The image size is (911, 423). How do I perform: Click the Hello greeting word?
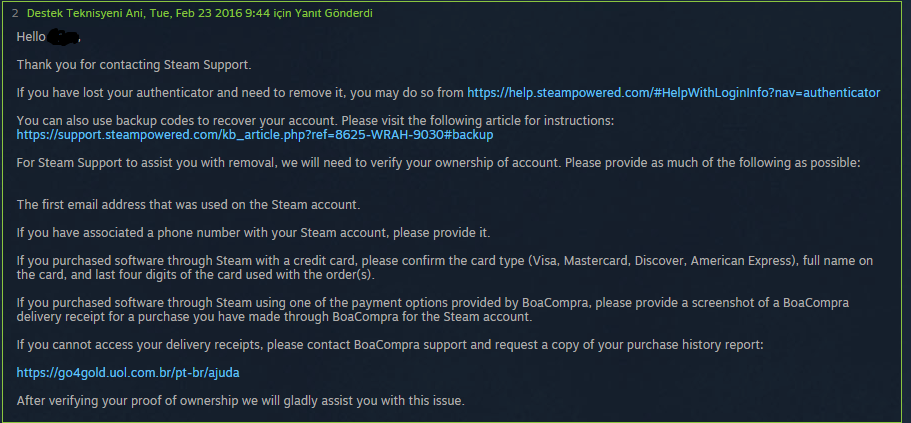click(33, 36)
